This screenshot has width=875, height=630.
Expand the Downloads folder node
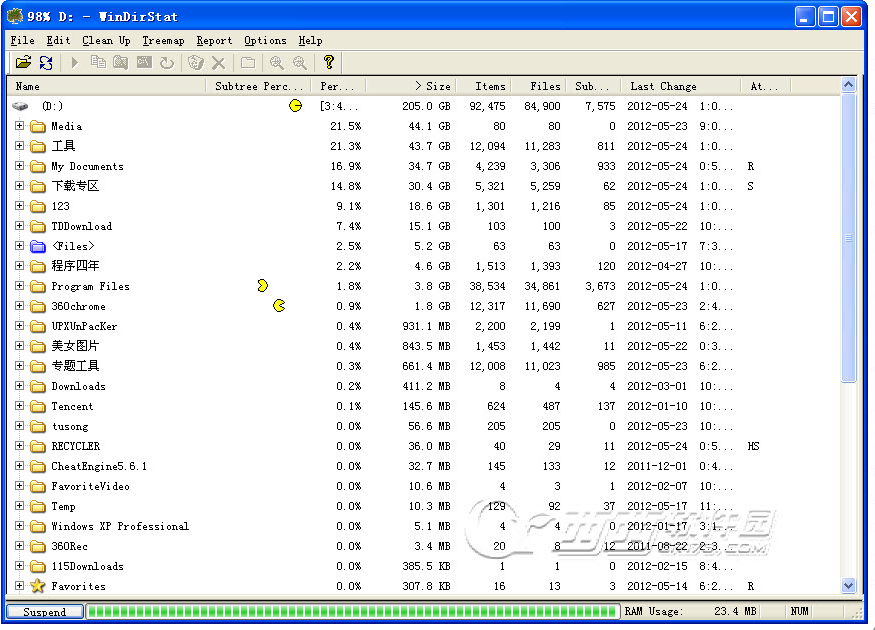pyautogui.click(x=20, y=386)
